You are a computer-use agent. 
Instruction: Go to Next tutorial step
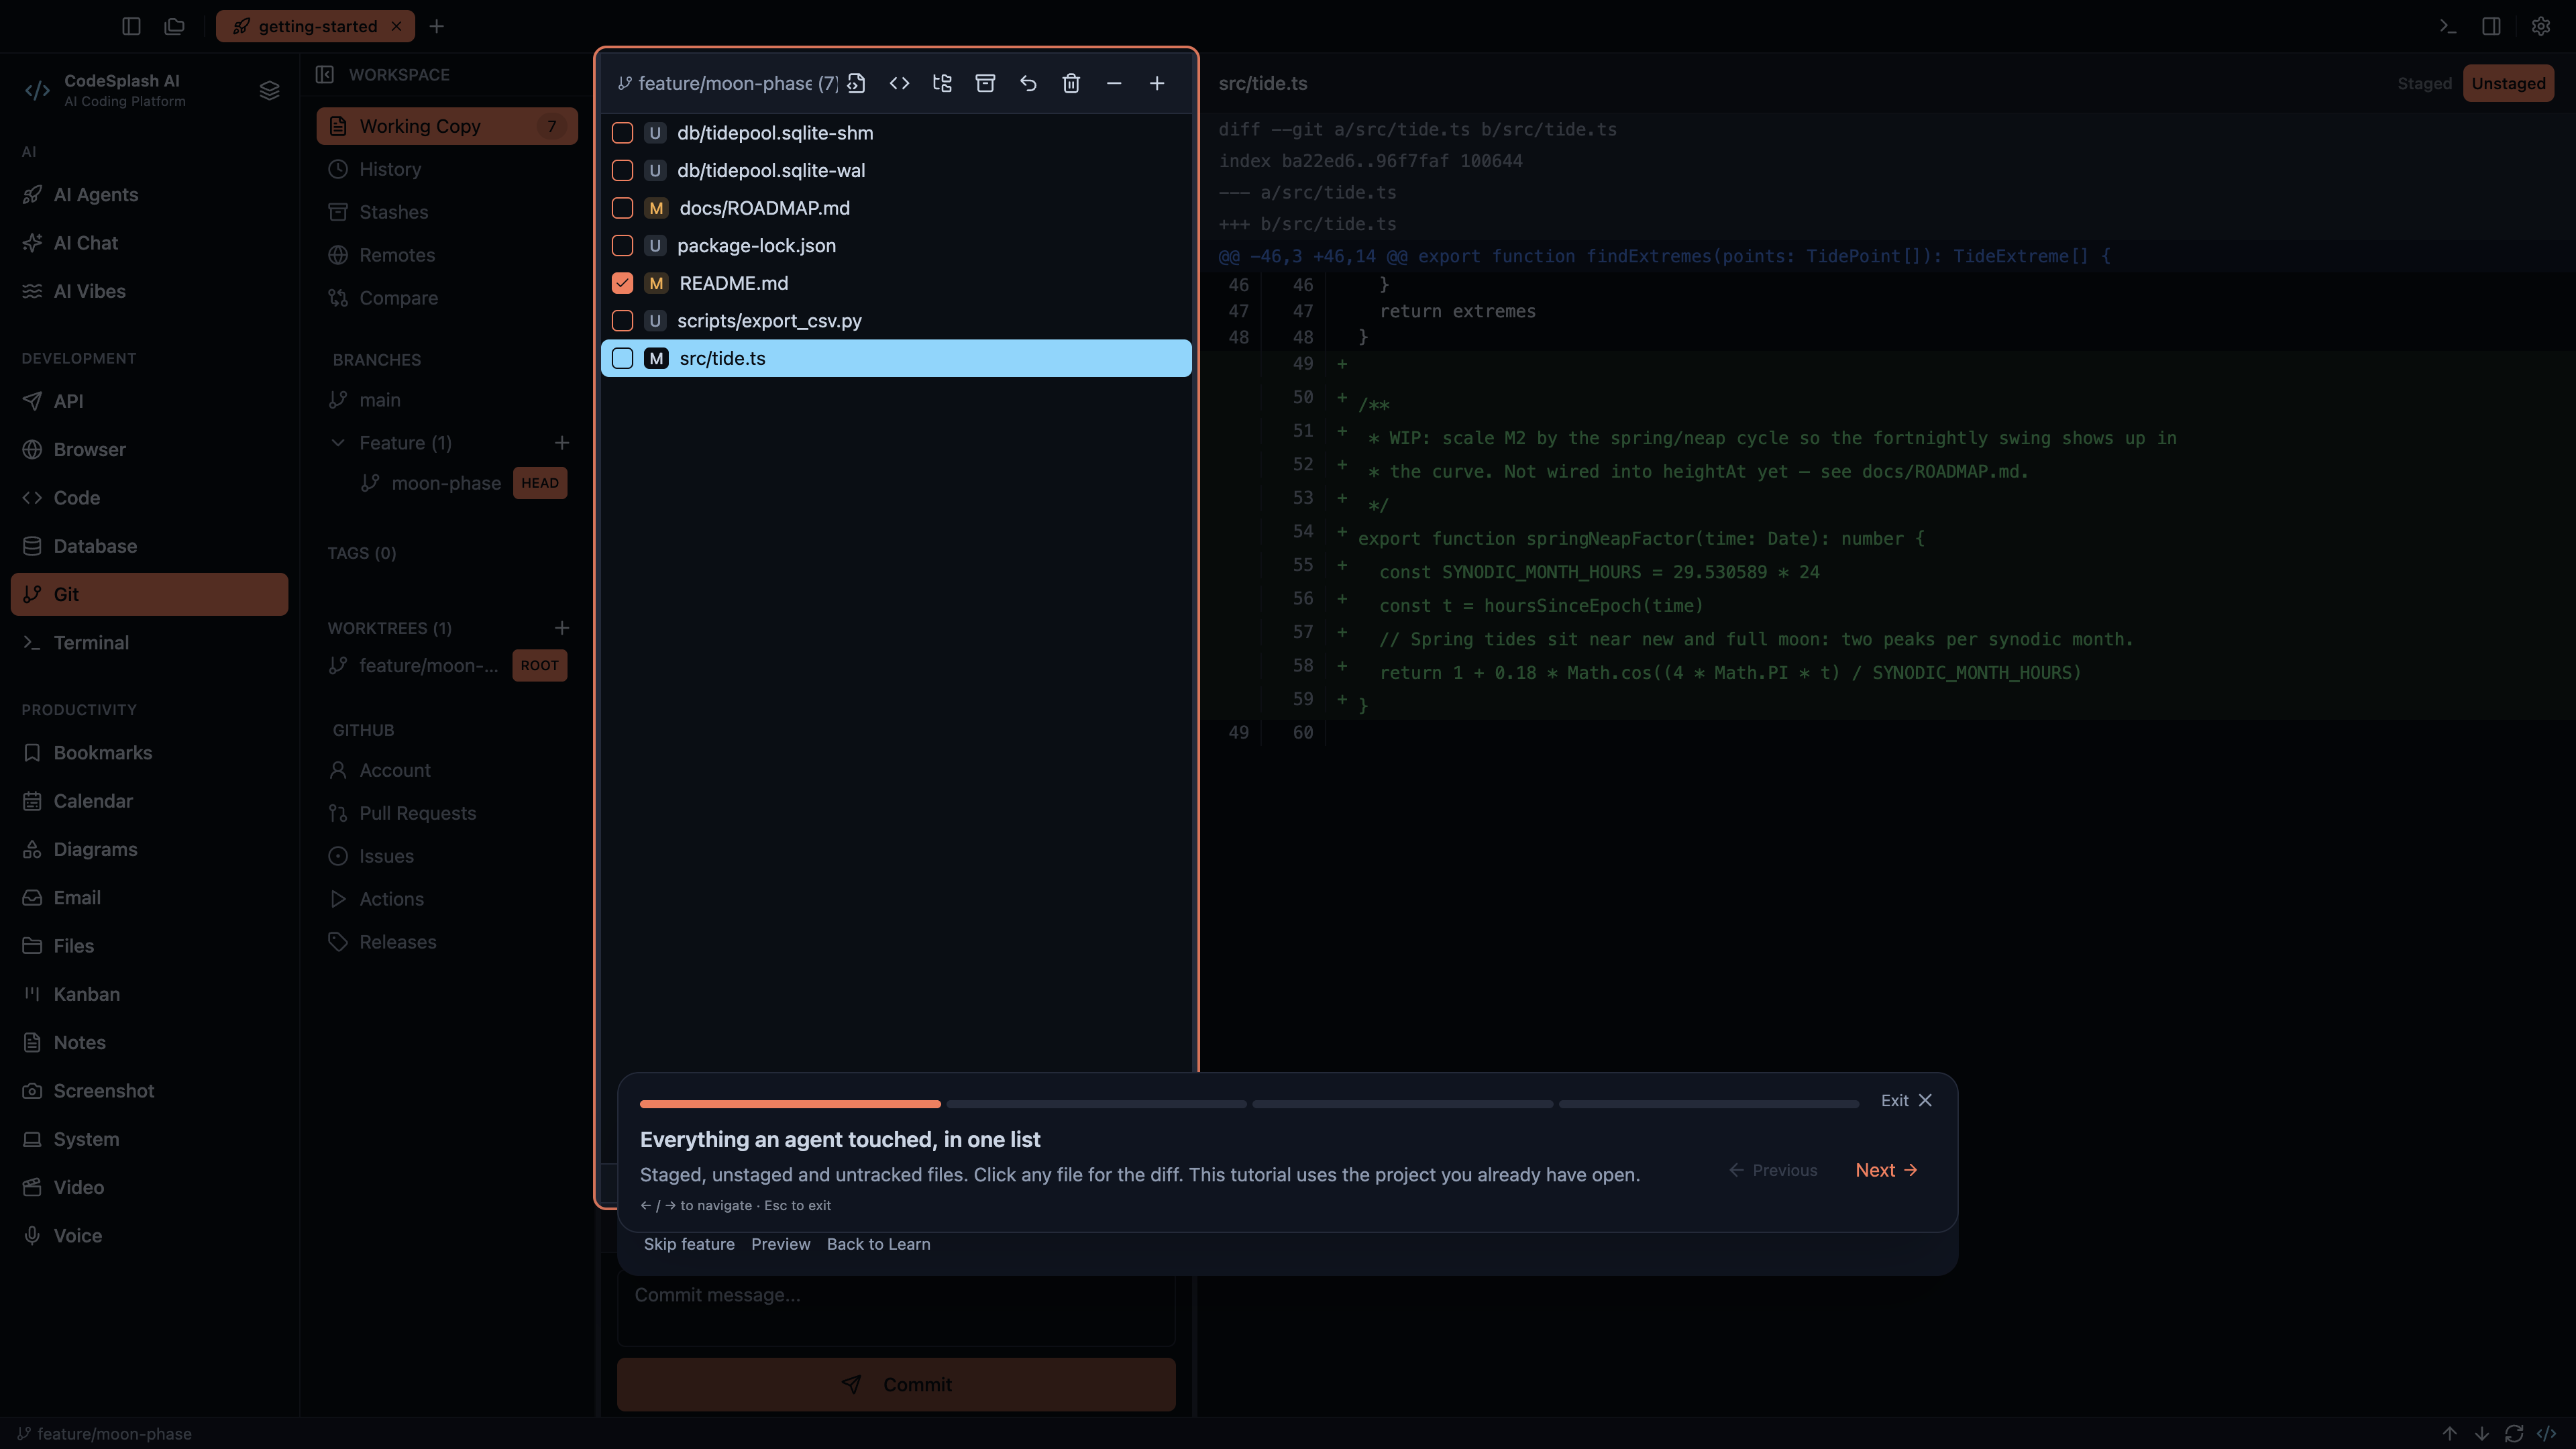(x=1886, y=1170)
